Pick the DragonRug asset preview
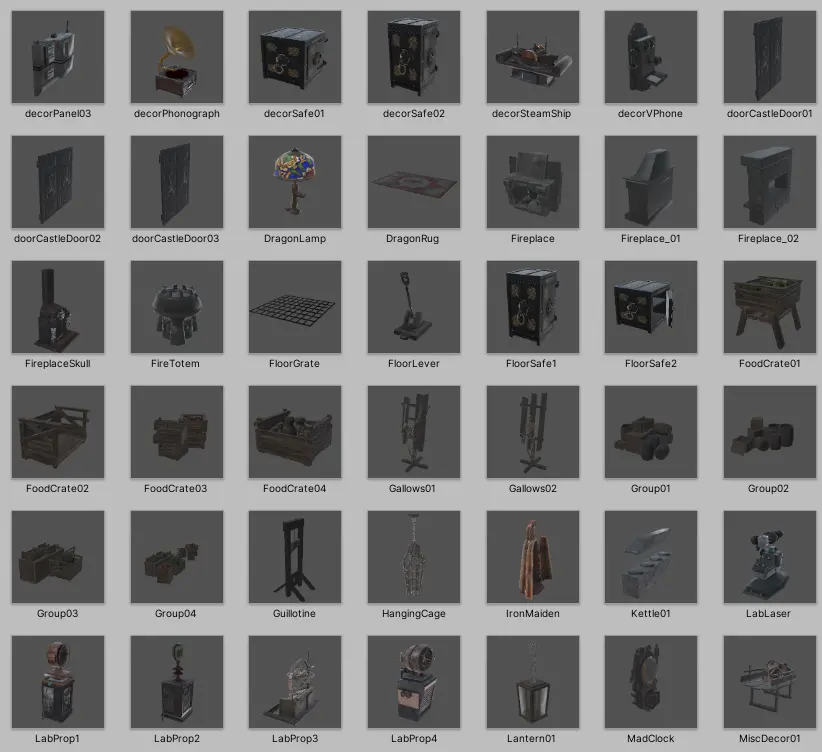Image resolution: width=822 pixels, height=752 pixels. click(414, 182)
